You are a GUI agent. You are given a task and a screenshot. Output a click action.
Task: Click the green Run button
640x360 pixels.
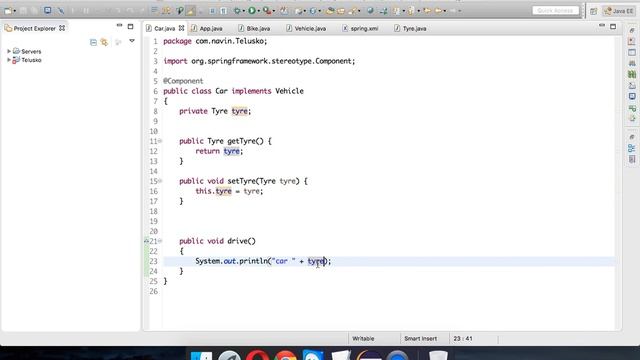[x=252, y=11]
